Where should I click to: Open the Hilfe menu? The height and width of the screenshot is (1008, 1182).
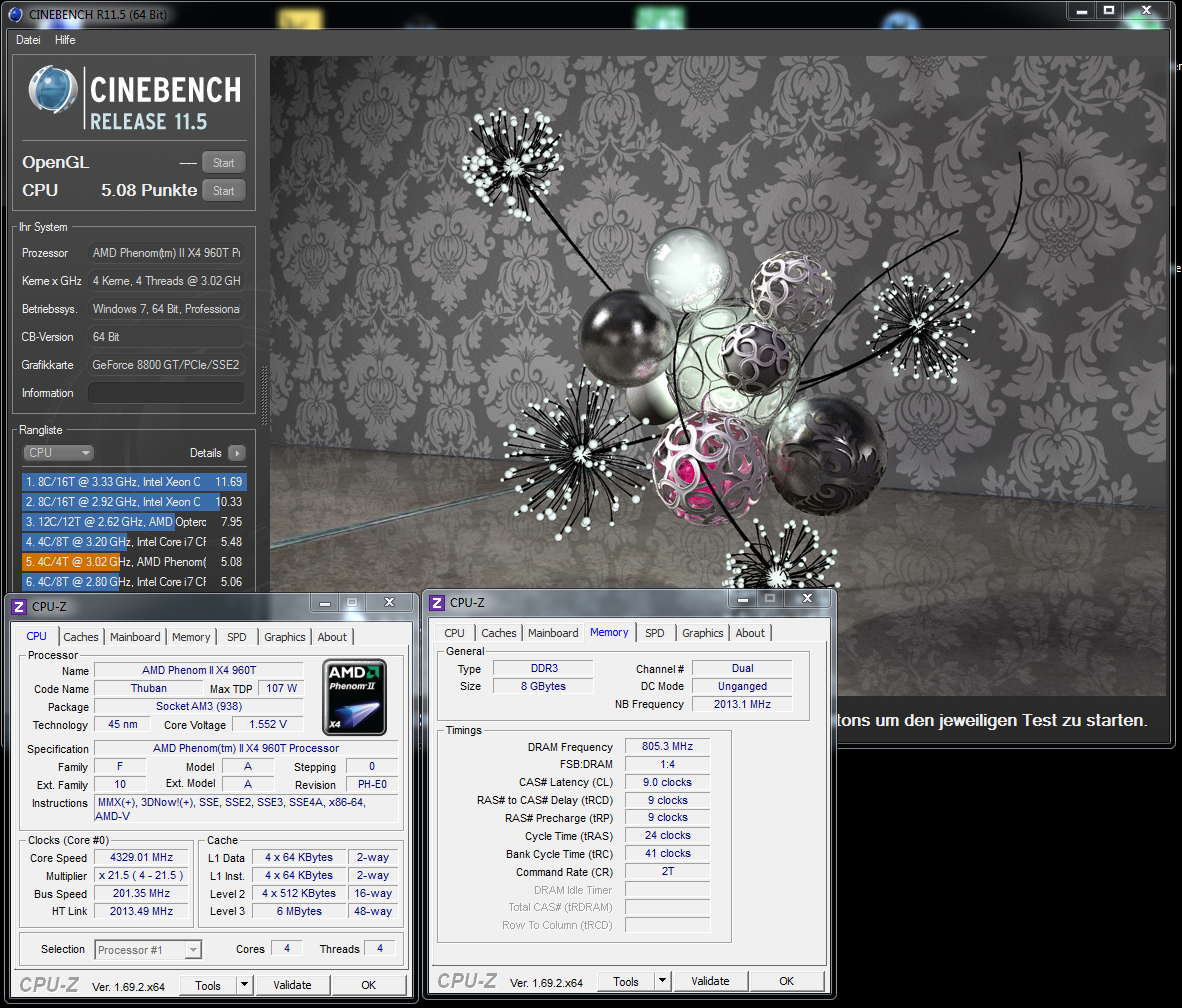tap(65, 40)
